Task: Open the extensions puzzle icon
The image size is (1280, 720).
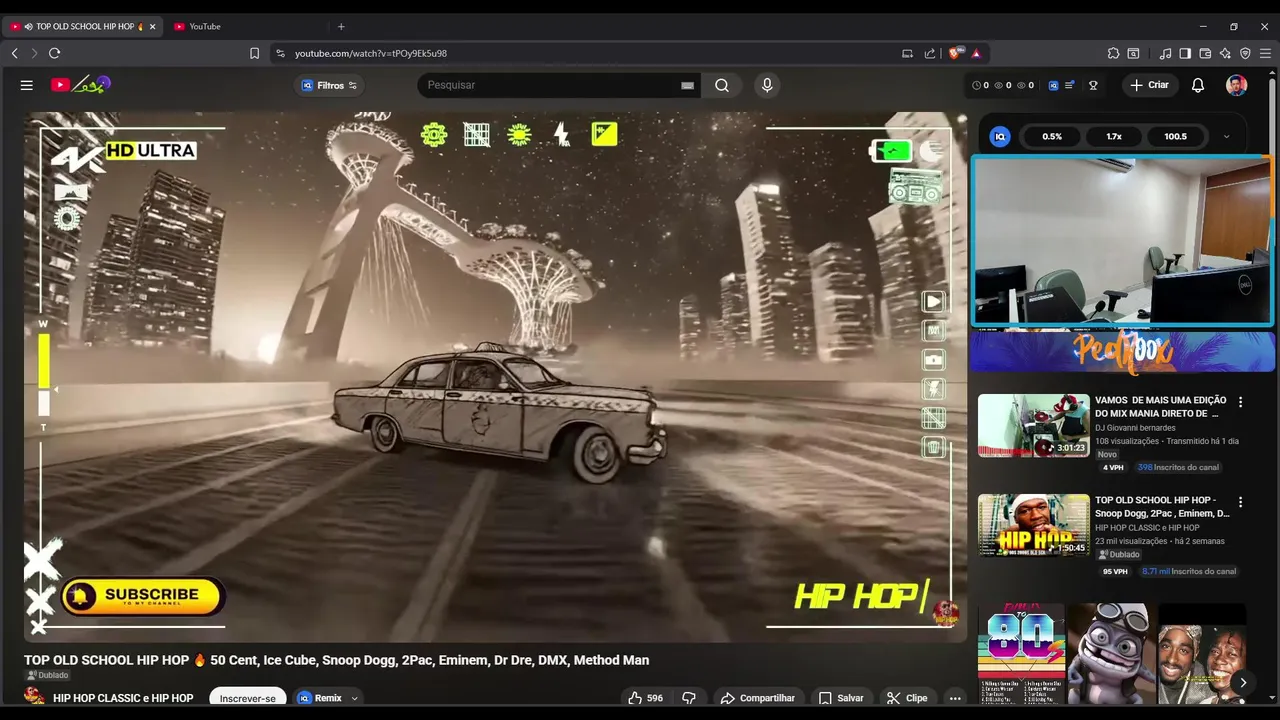Action: point(1113,53)
